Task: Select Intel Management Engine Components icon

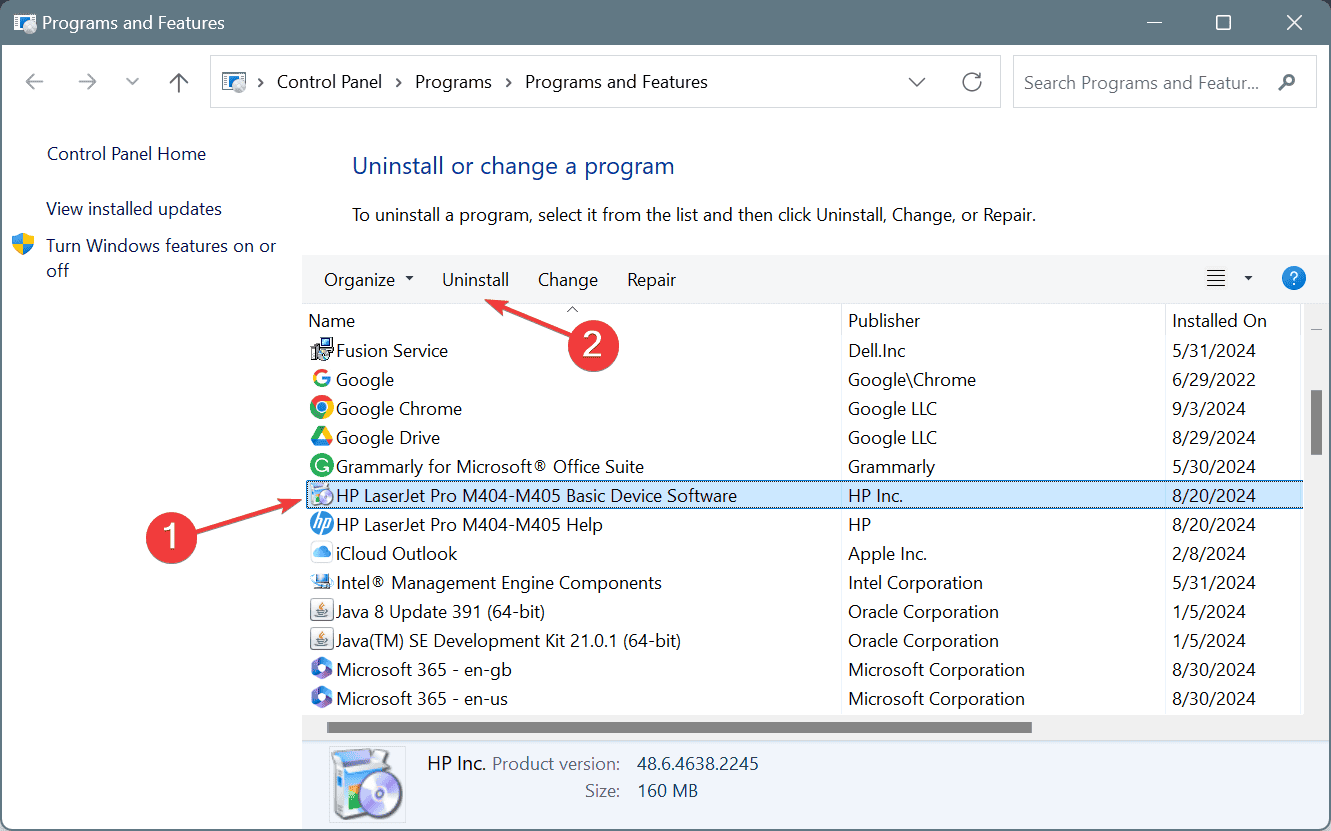Action: pos(321,583)
